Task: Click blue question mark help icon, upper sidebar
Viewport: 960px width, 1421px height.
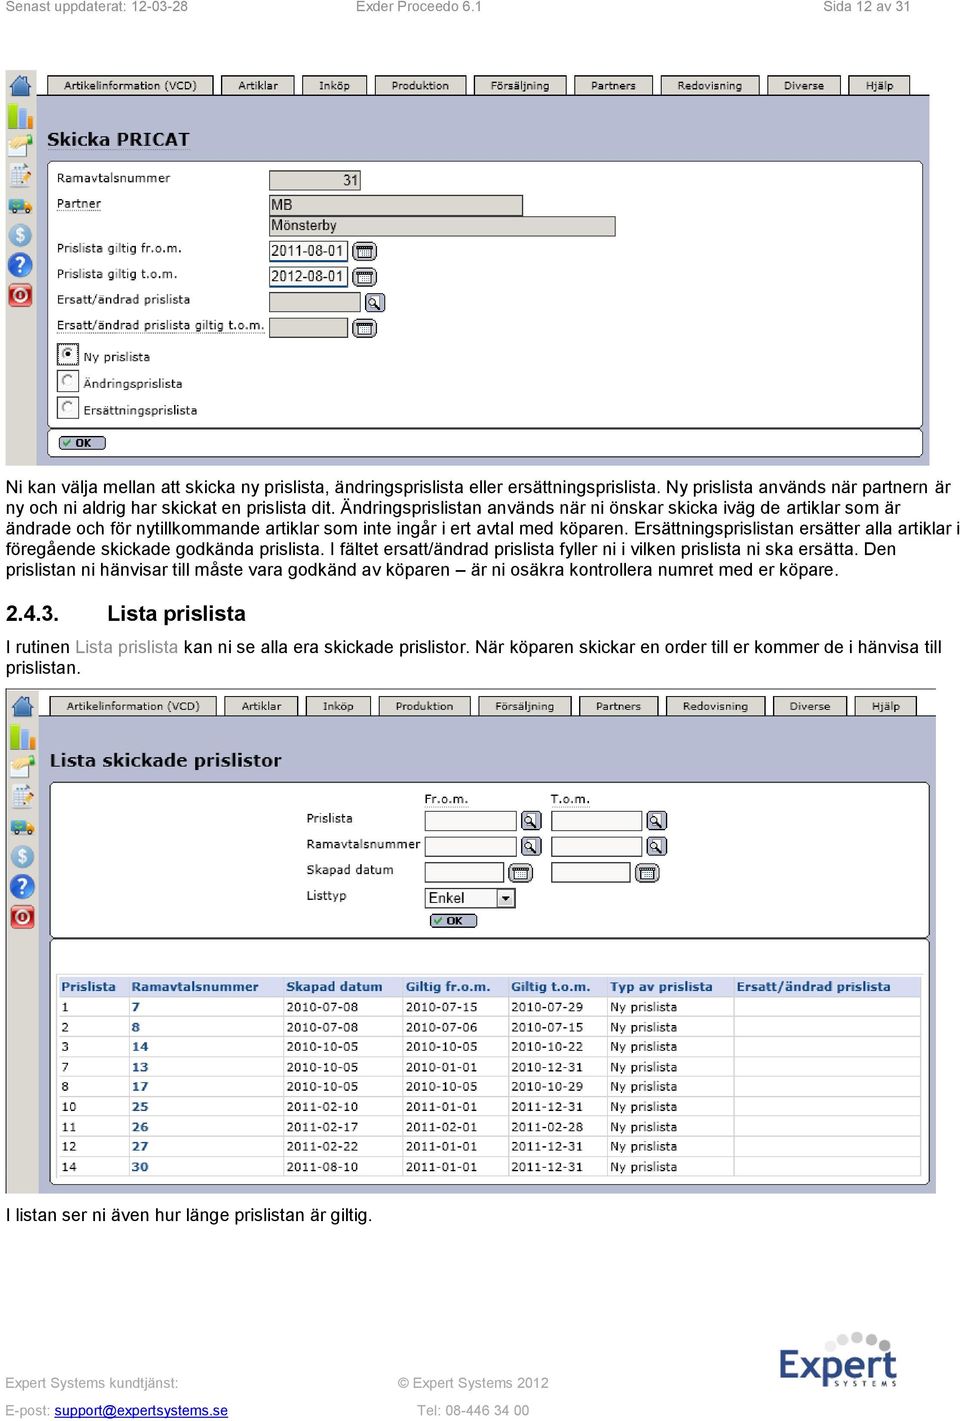Action: [x=20, y=265]
